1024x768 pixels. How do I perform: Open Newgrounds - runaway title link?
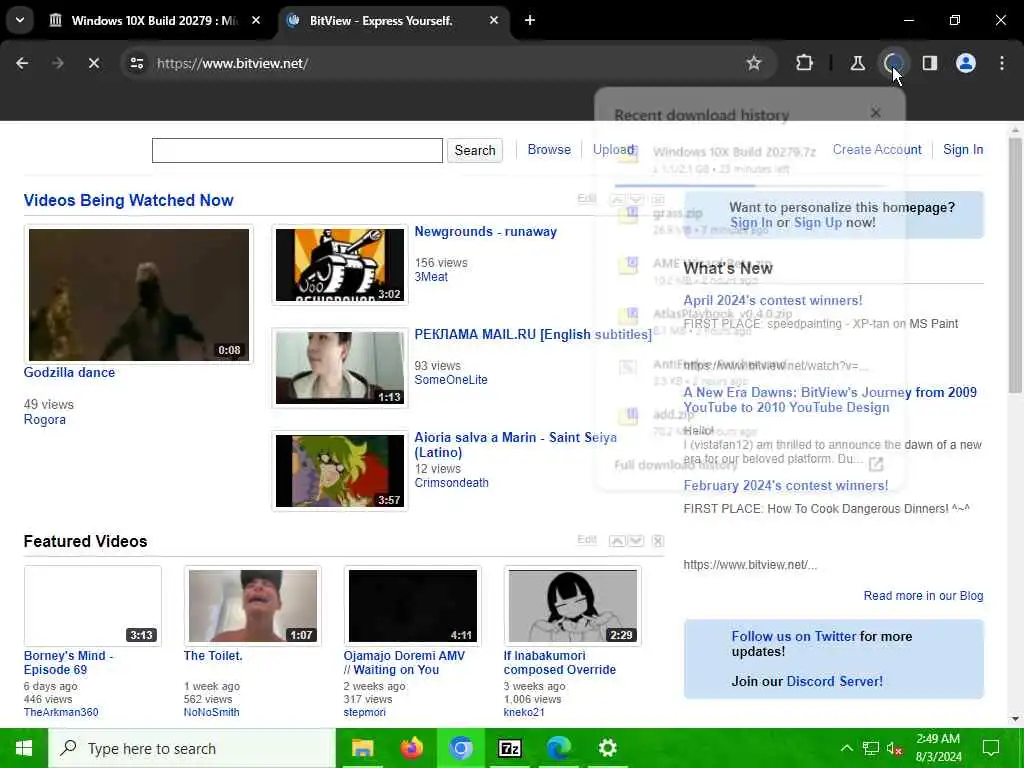[x=486, y=231]
